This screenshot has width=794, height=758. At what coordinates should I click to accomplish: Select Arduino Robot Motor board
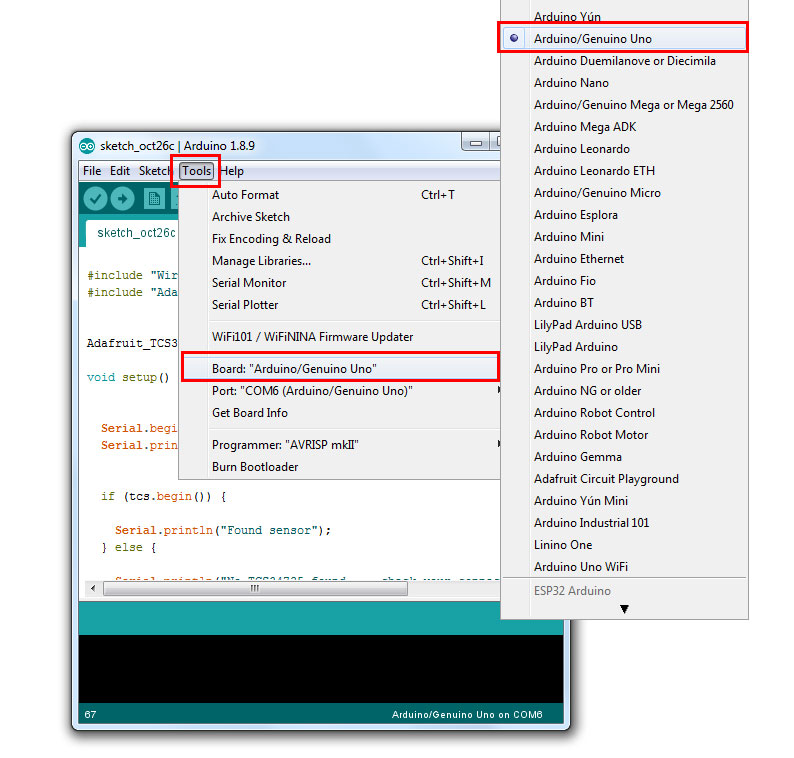pos(624,435)
